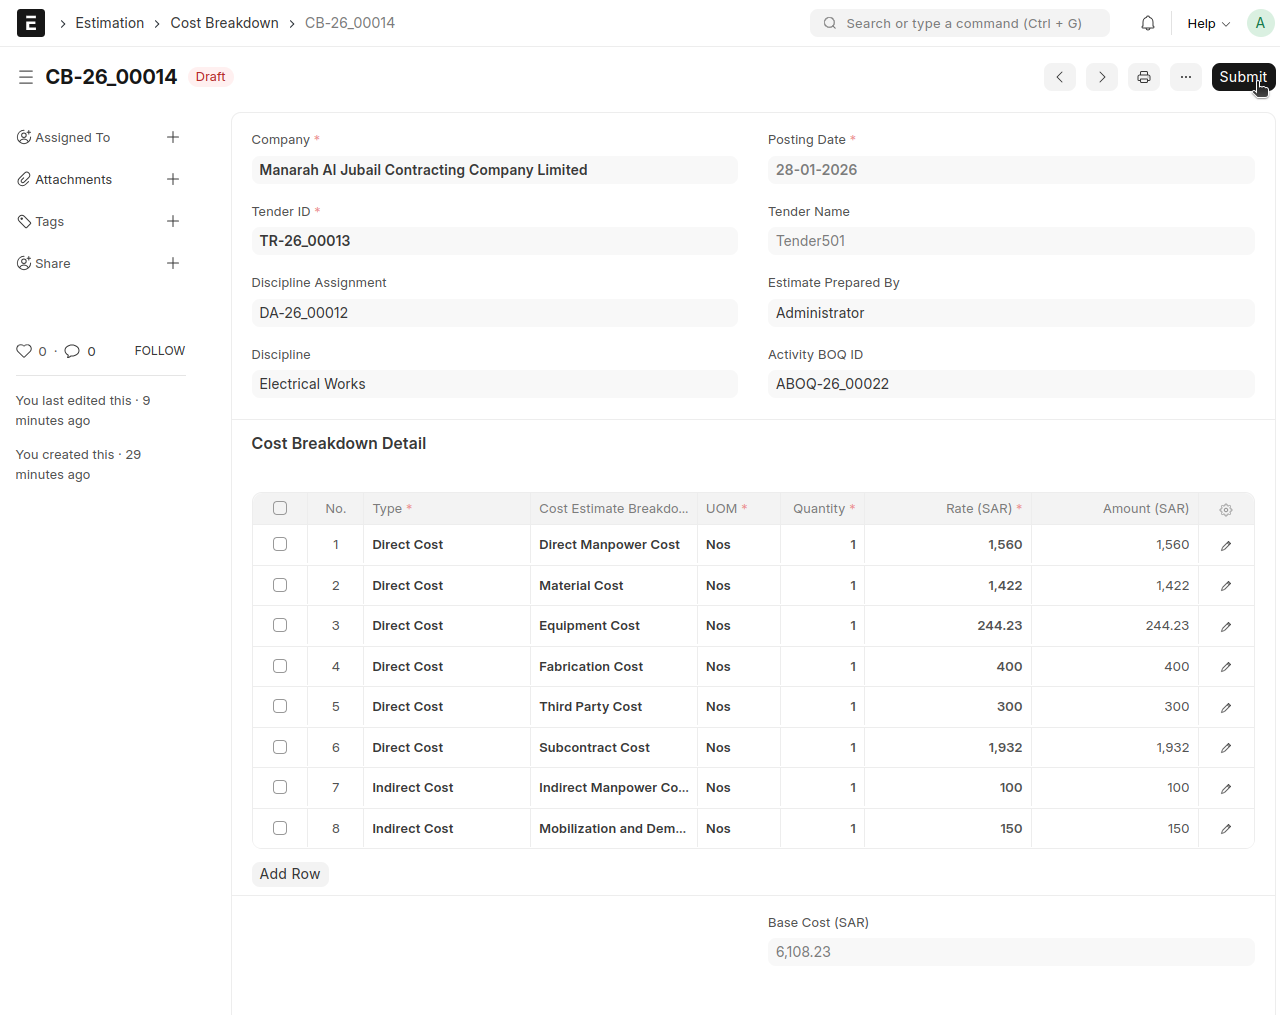This screenshot has height=1015, width=1280.
Task: Select all rows via header checkbox
Action: pos(280,508)
